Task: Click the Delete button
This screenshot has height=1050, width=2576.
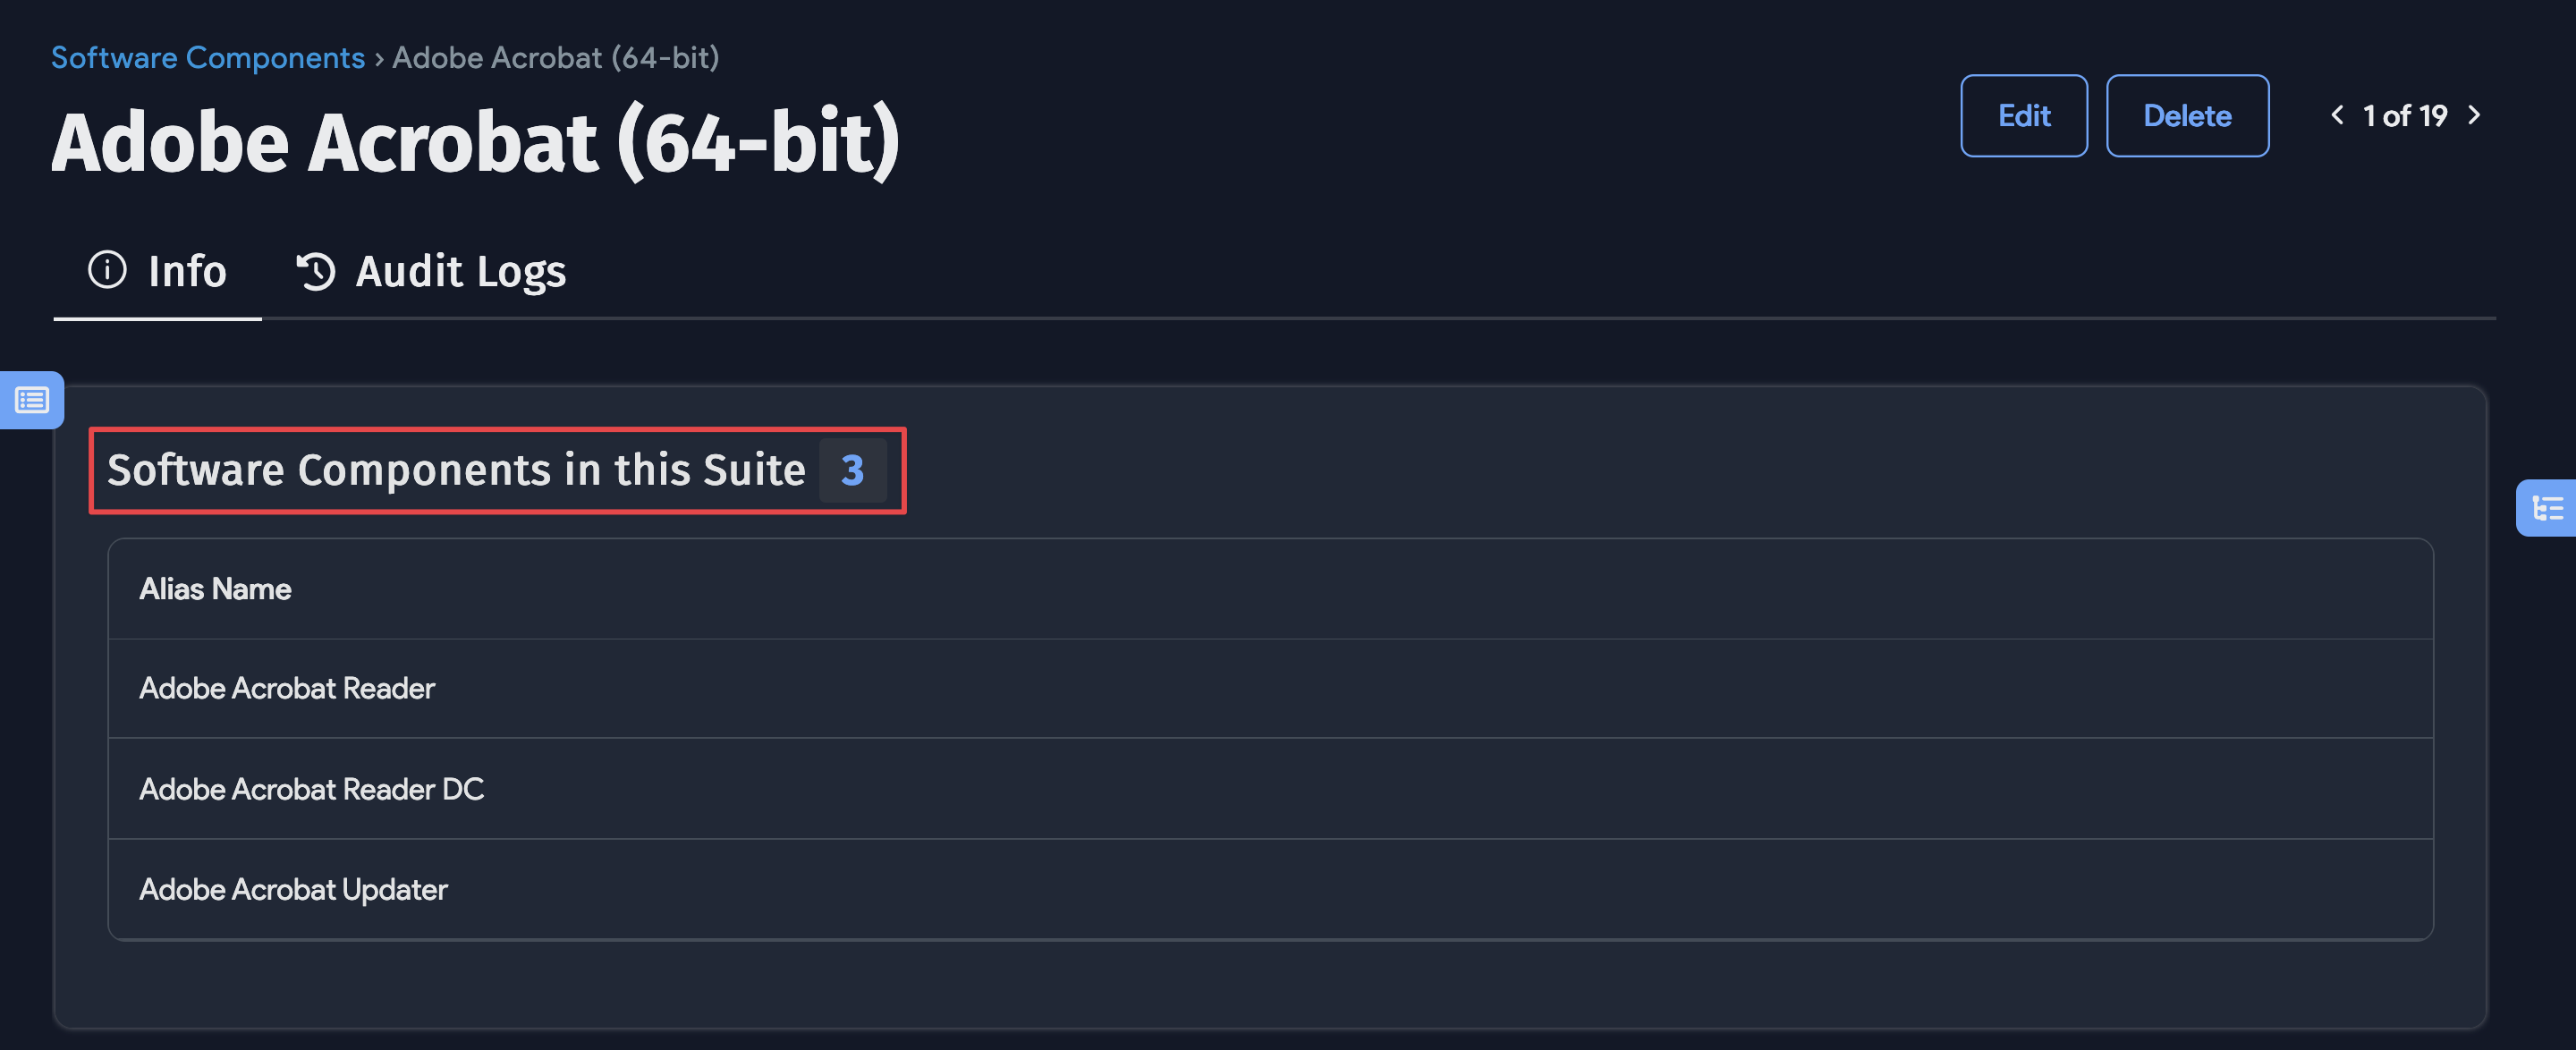Action: 2187,115
